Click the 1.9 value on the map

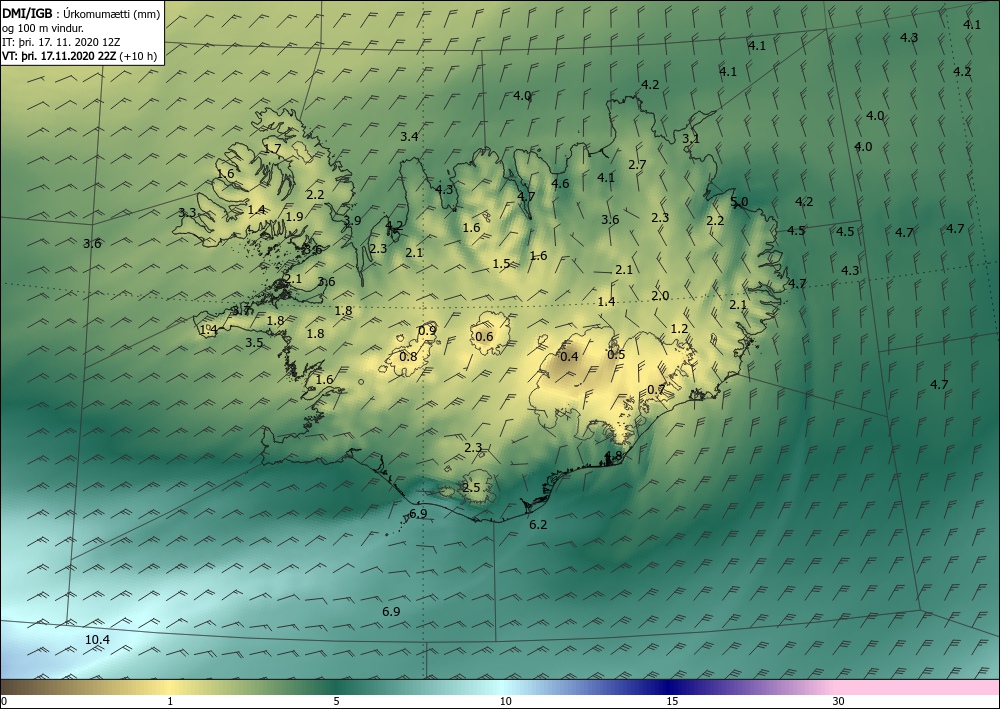pos(294,217)
